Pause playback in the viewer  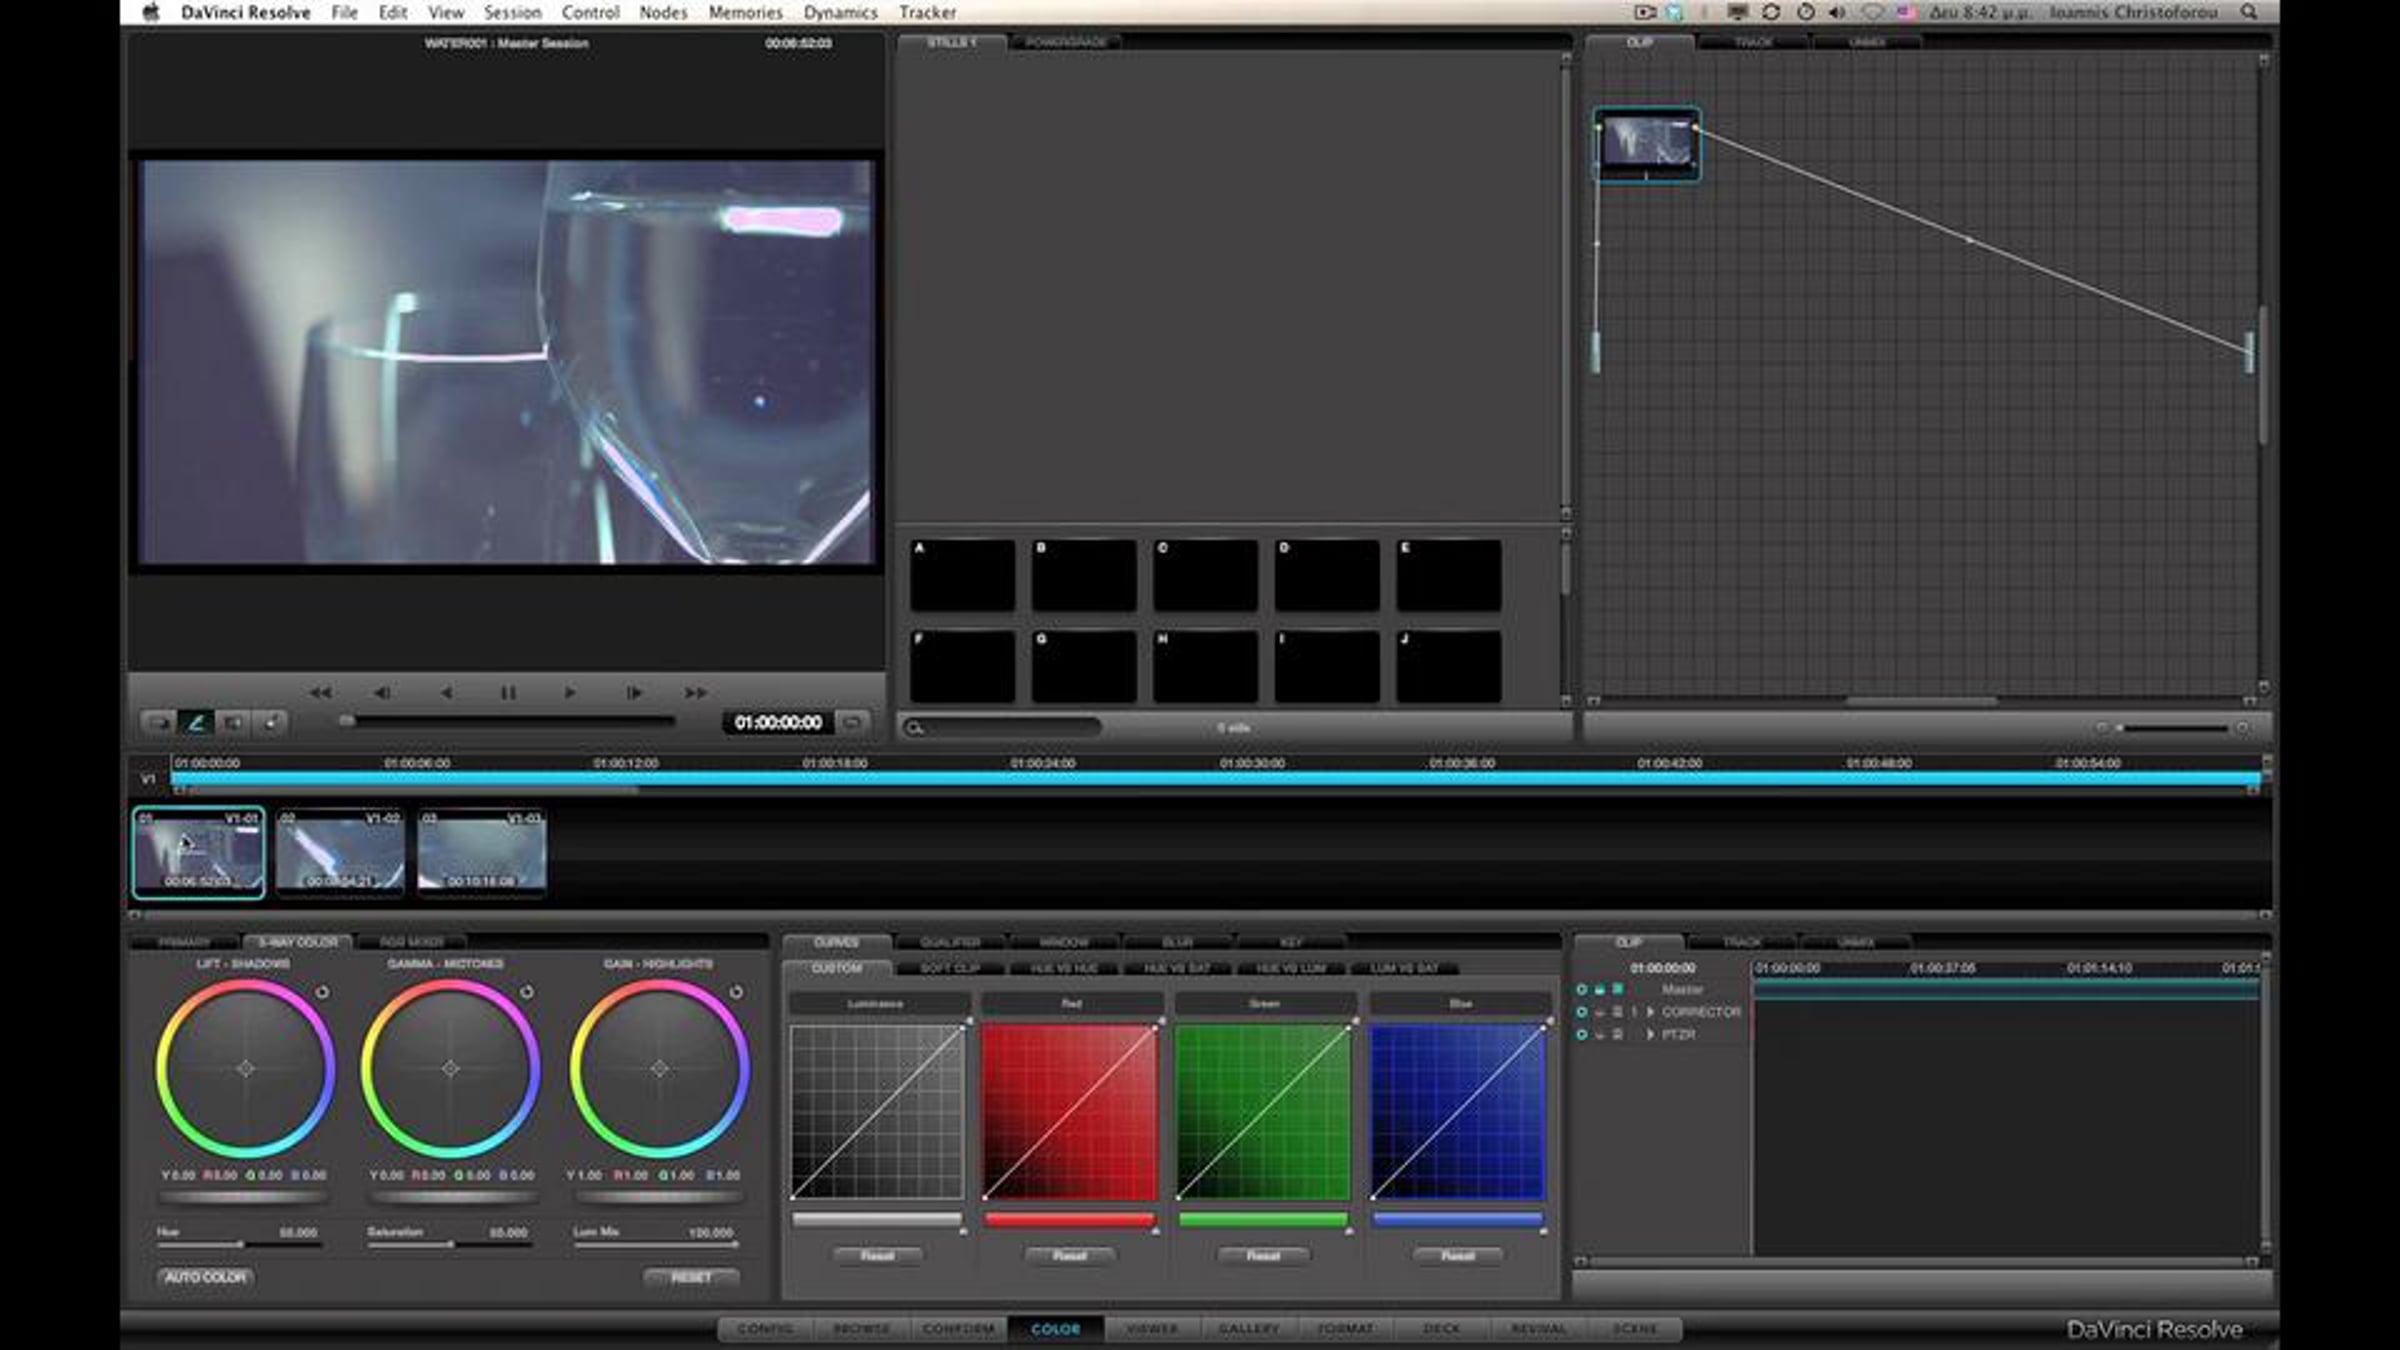(508, 692)
